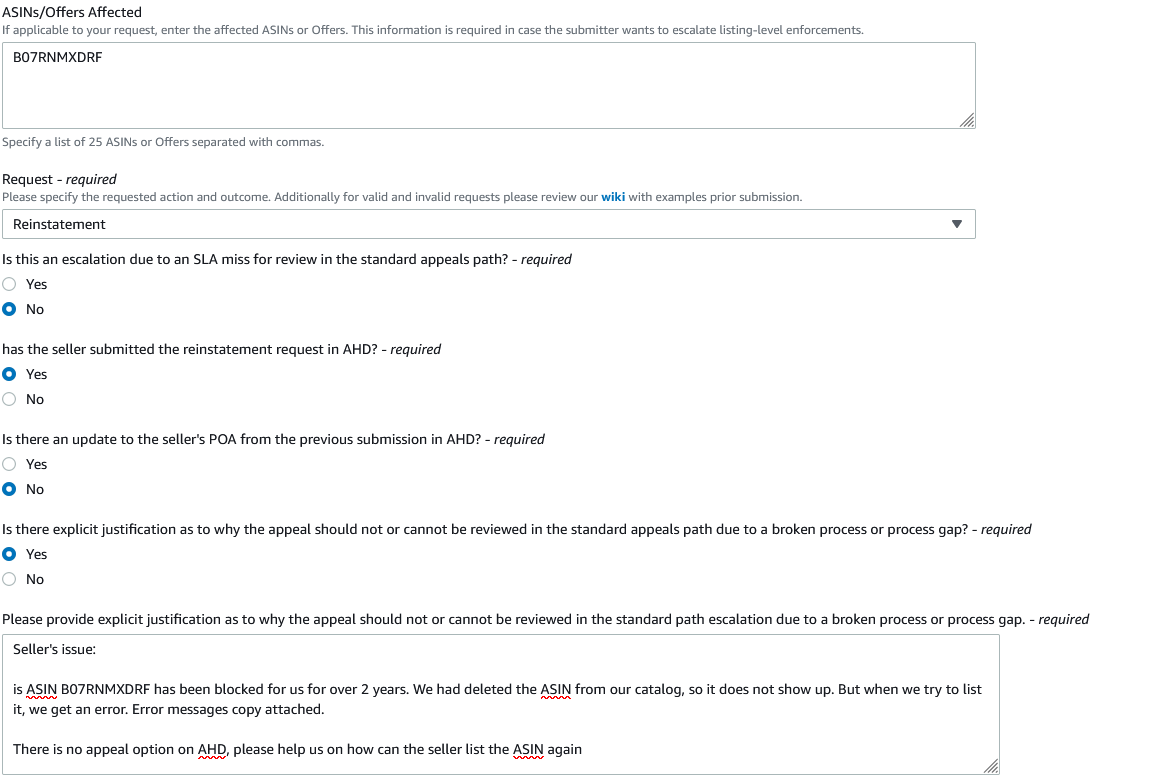Screen dimensions: 1152x780
Task: Click the misspelled AHD word in justification
Action: (212, 750)
